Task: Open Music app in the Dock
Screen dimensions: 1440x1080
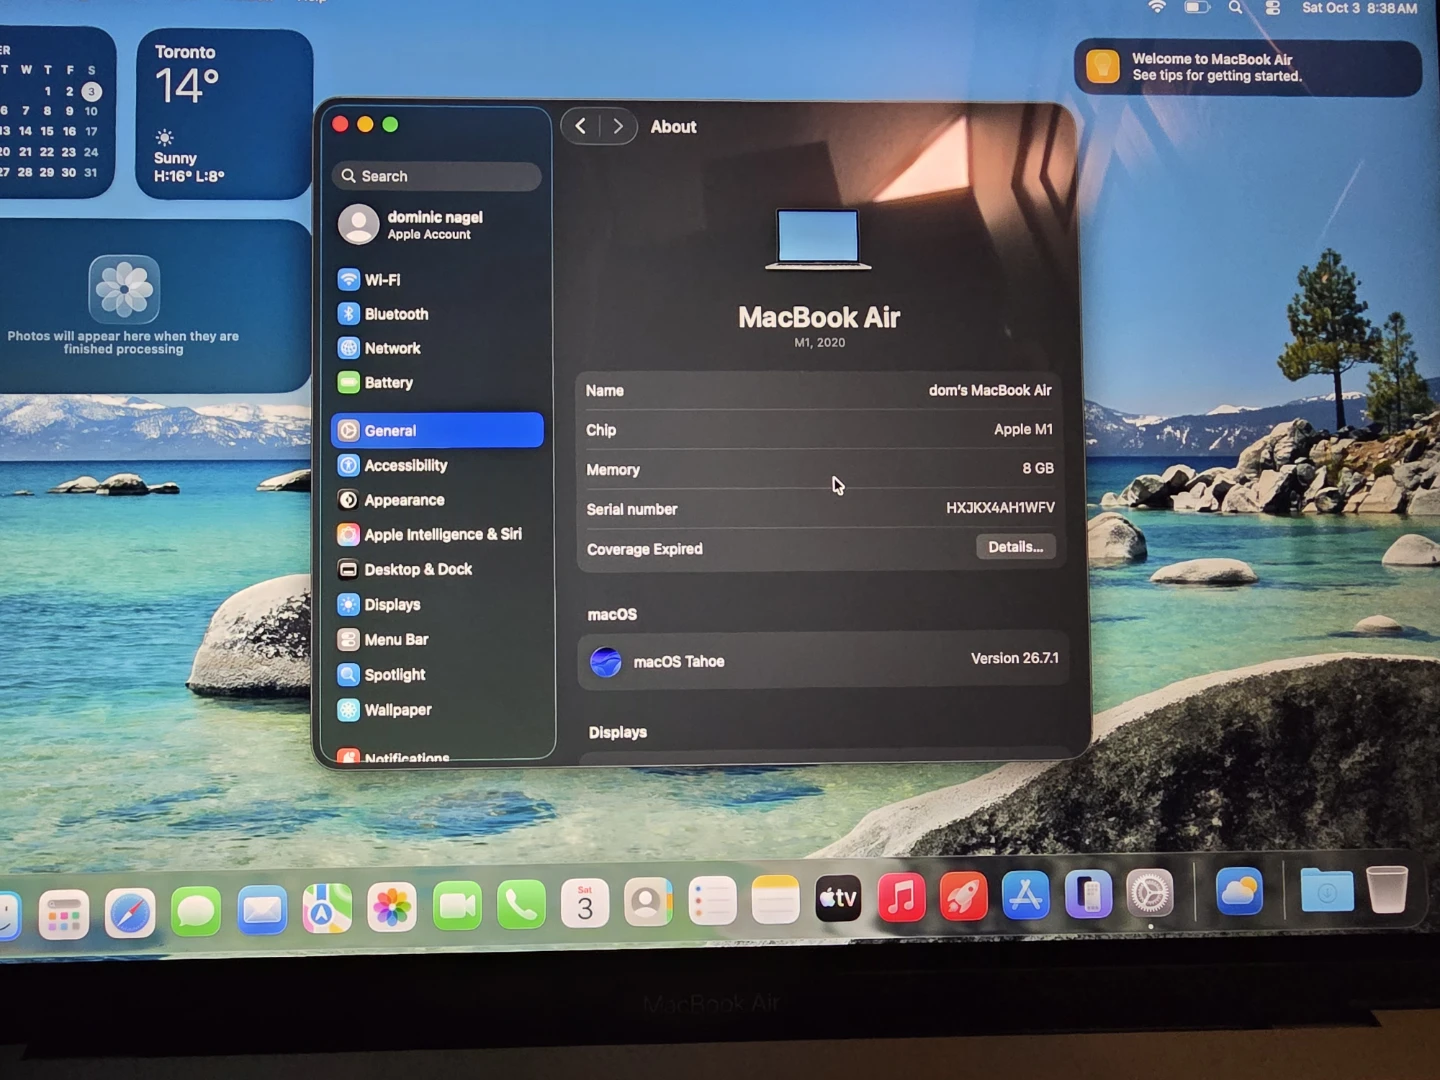Action: pyautogui.click(x=902, y=896)
